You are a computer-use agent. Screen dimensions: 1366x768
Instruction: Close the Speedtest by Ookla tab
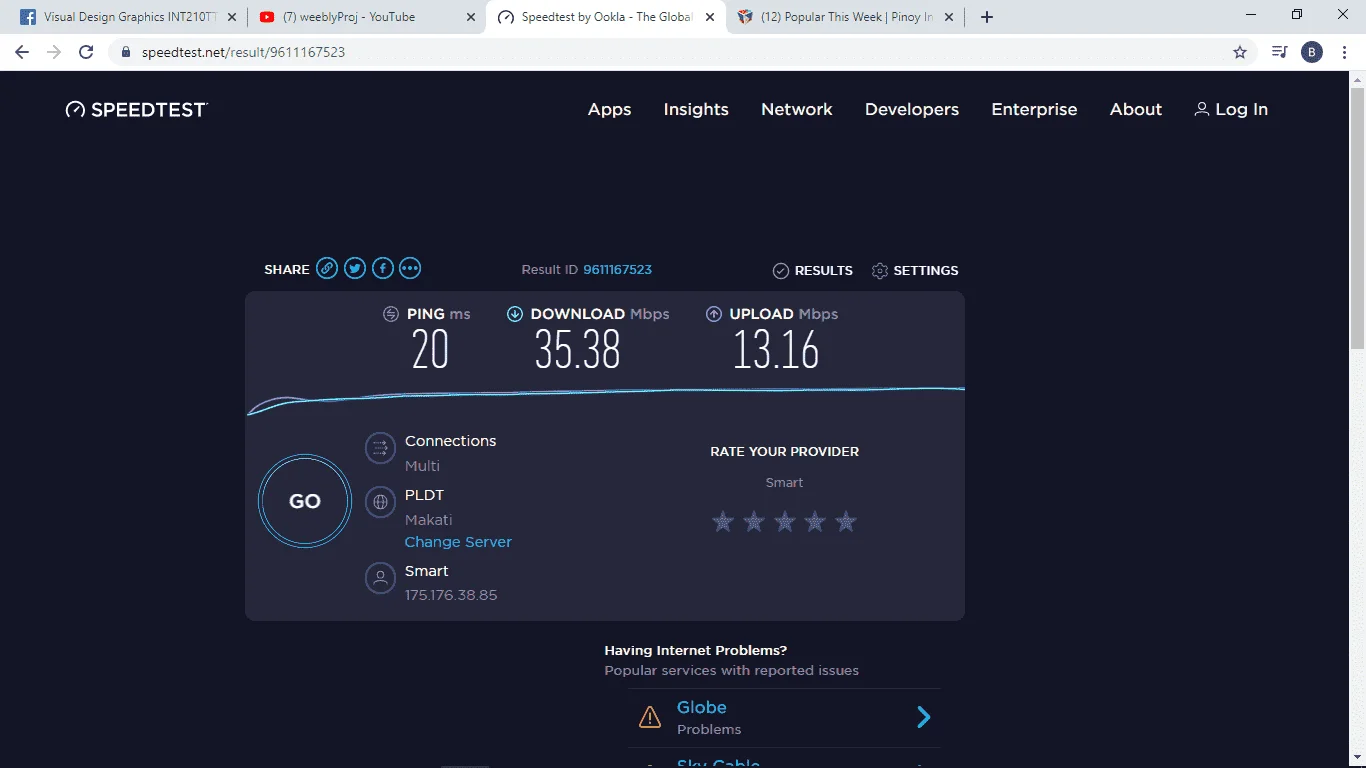click(709, 17)
